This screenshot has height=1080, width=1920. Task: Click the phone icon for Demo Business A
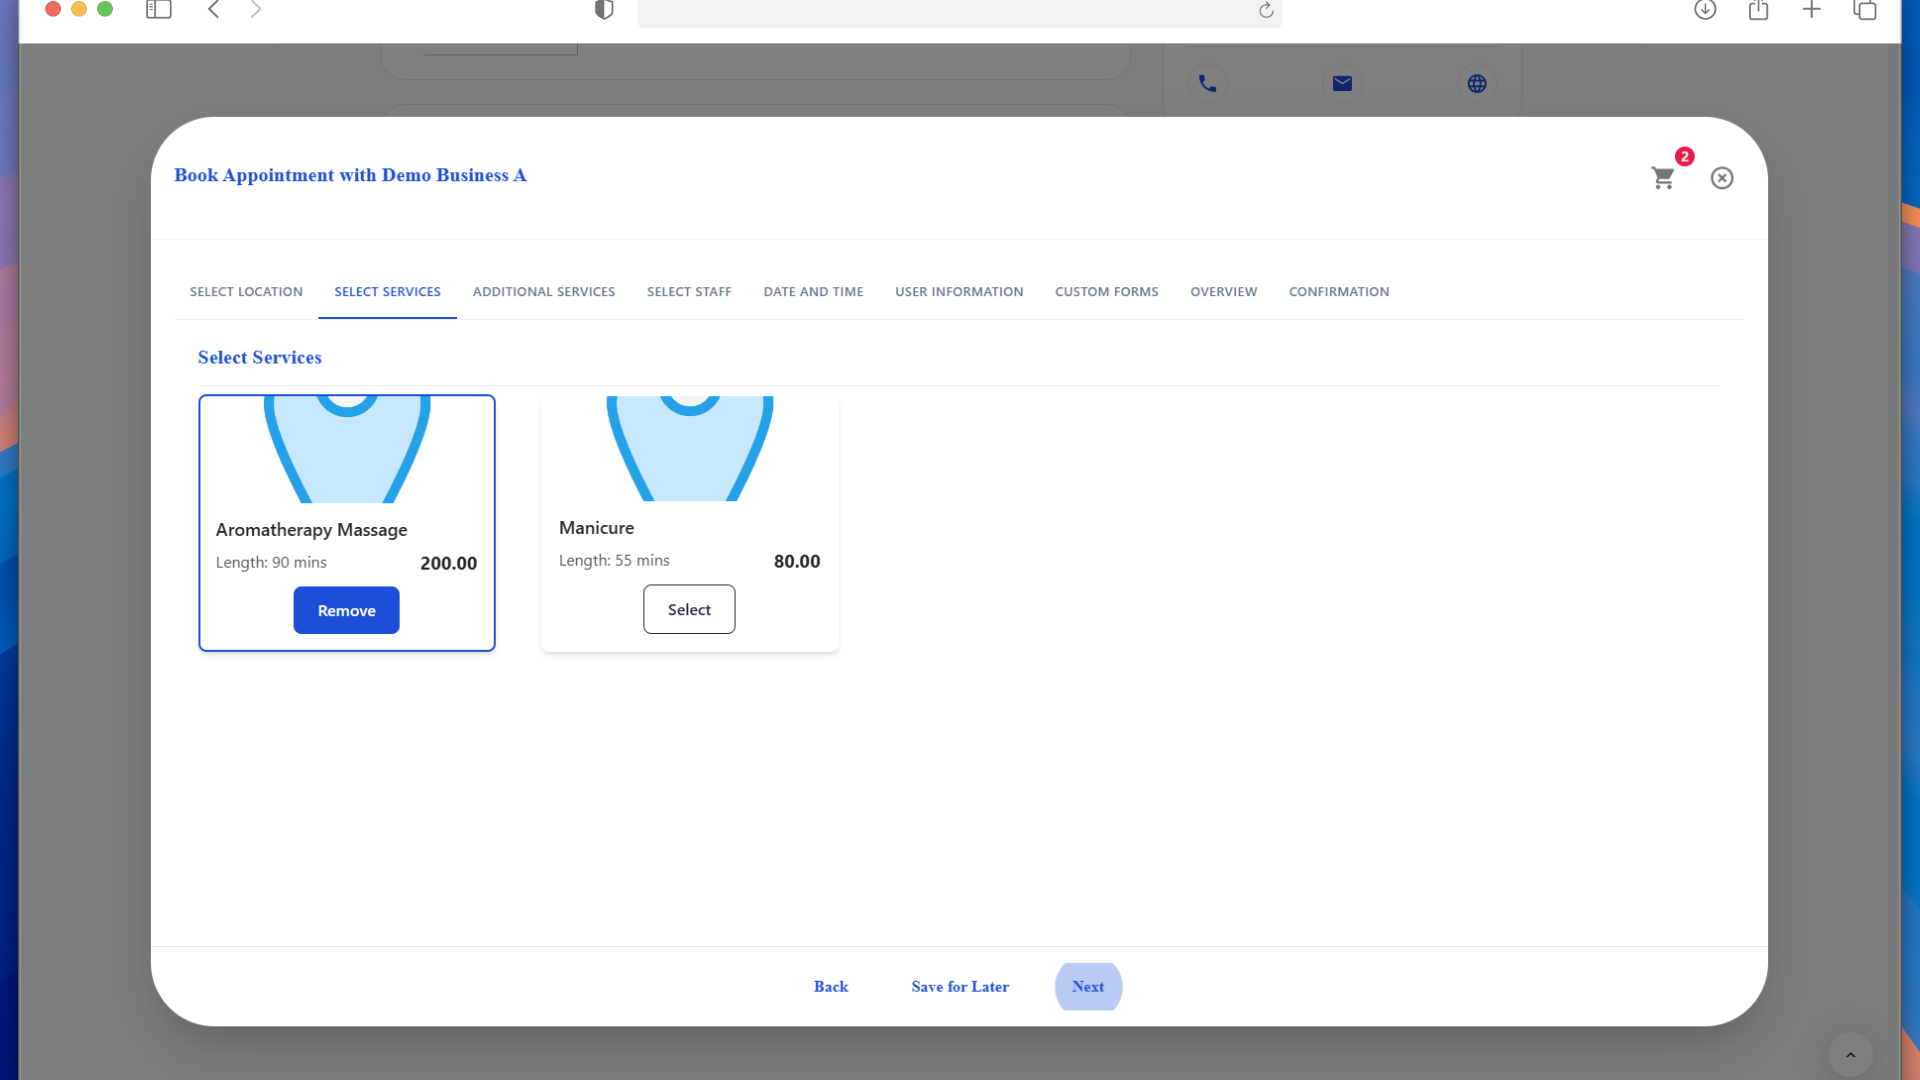(x=1207, y=84)
